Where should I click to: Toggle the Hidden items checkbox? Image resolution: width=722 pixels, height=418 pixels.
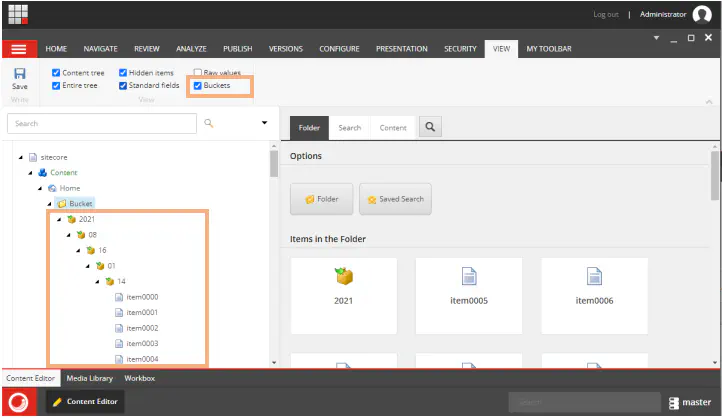(123, 73)
